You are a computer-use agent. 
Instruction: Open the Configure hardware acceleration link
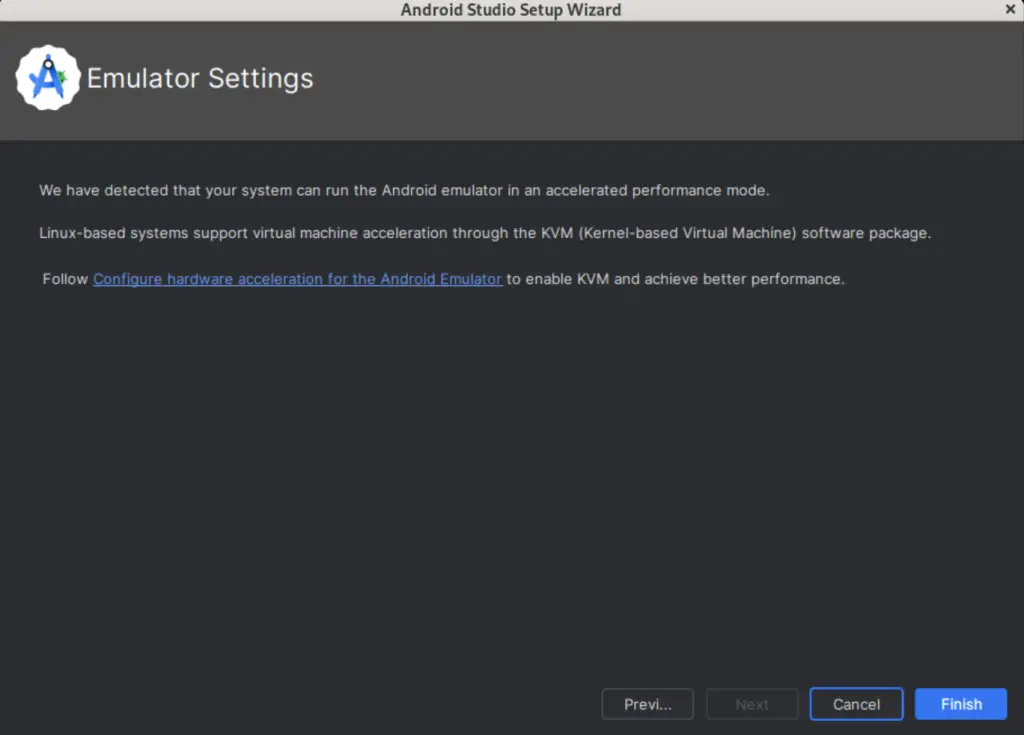click(x=296, y=279)
